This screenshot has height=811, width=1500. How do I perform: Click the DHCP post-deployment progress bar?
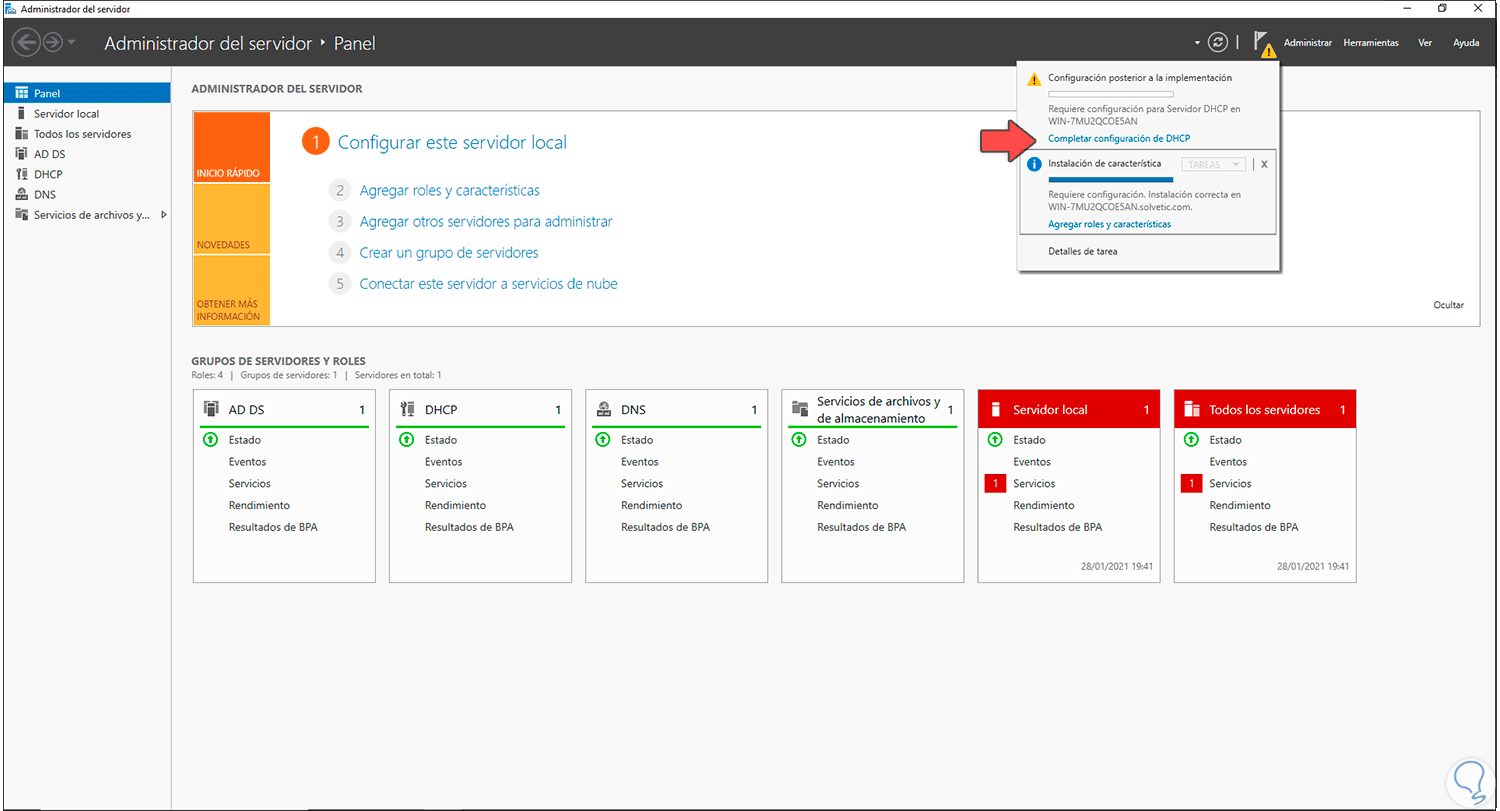click(1110, 93)
